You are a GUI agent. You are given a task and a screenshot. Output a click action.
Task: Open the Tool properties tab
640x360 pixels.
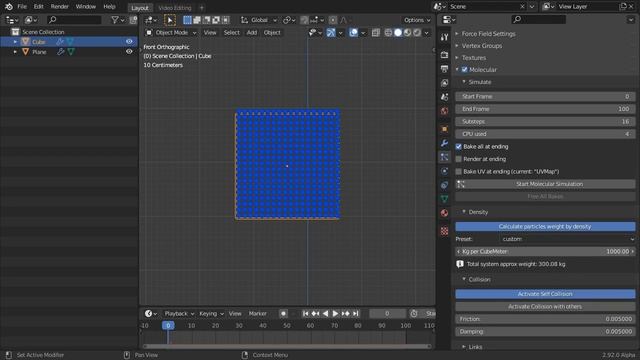pyautogui.click(x=444, y=37)
